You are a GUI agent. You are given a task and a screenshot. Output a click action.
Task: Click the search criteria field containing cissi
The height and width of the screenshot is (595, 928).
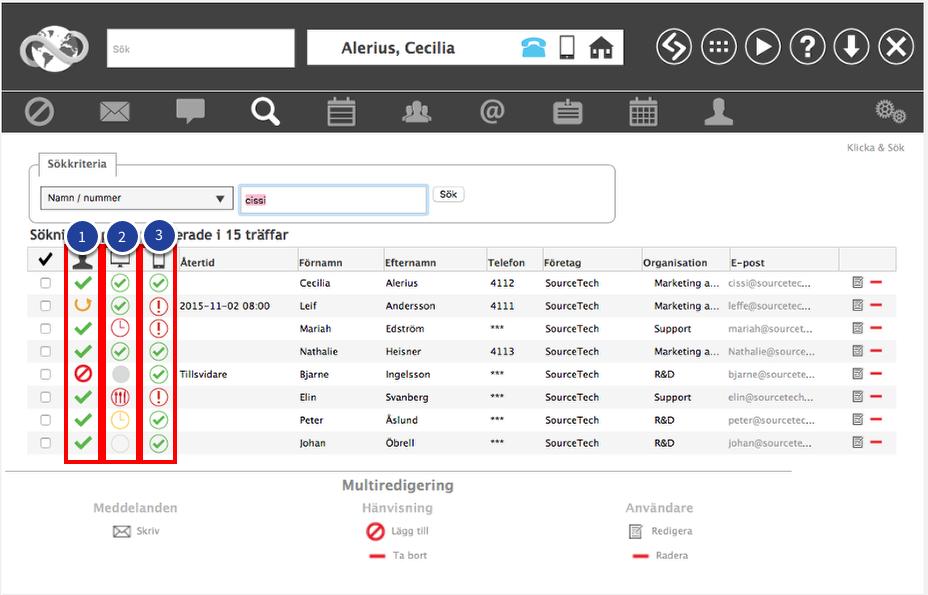(x=333, y=200)
